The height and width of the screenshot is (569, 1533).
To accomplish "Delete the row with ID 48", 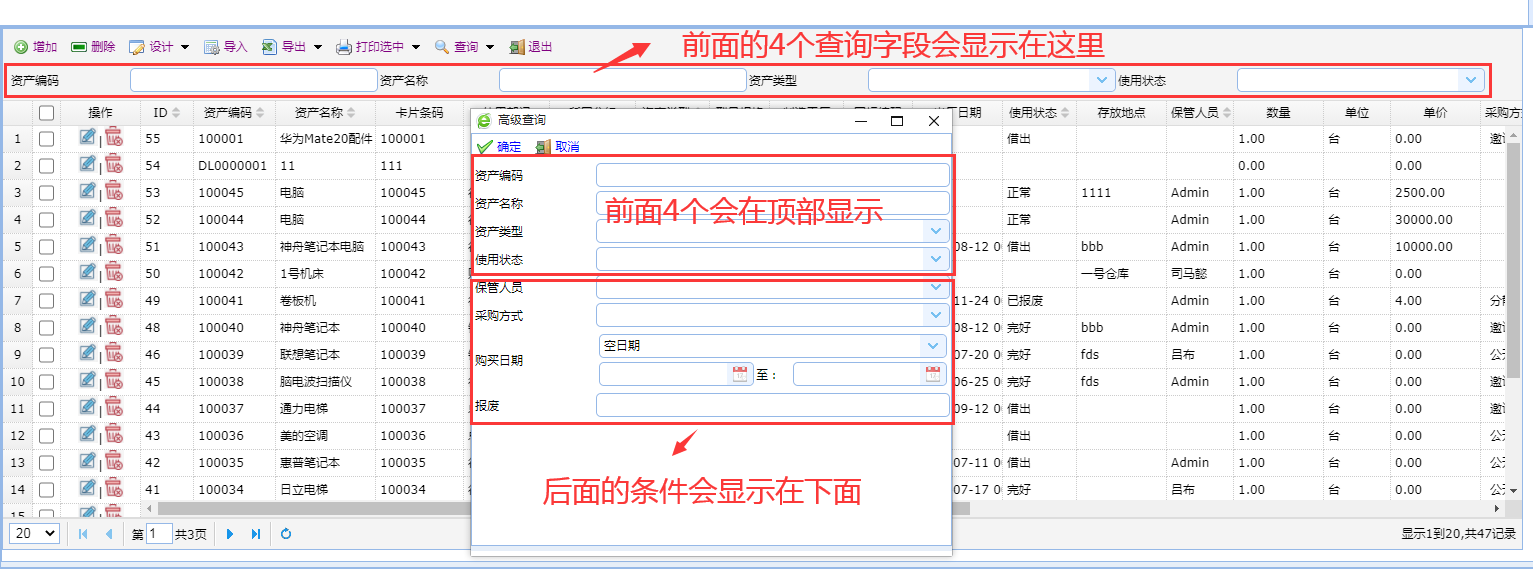I will 113,326.
